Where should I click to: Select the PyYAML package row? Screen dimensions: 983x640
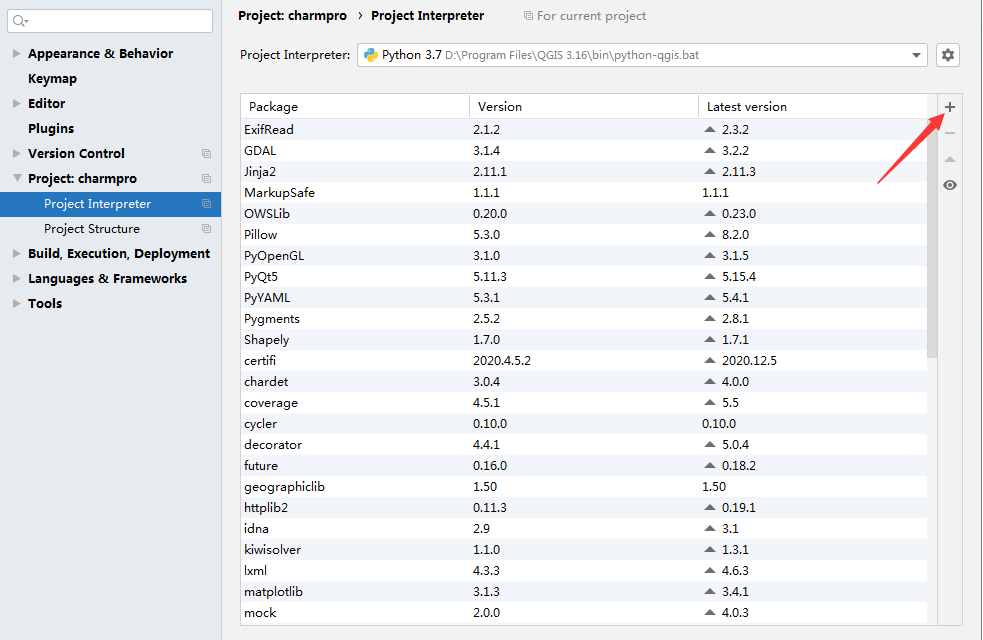pyautogui.click(x=584, y=298)
